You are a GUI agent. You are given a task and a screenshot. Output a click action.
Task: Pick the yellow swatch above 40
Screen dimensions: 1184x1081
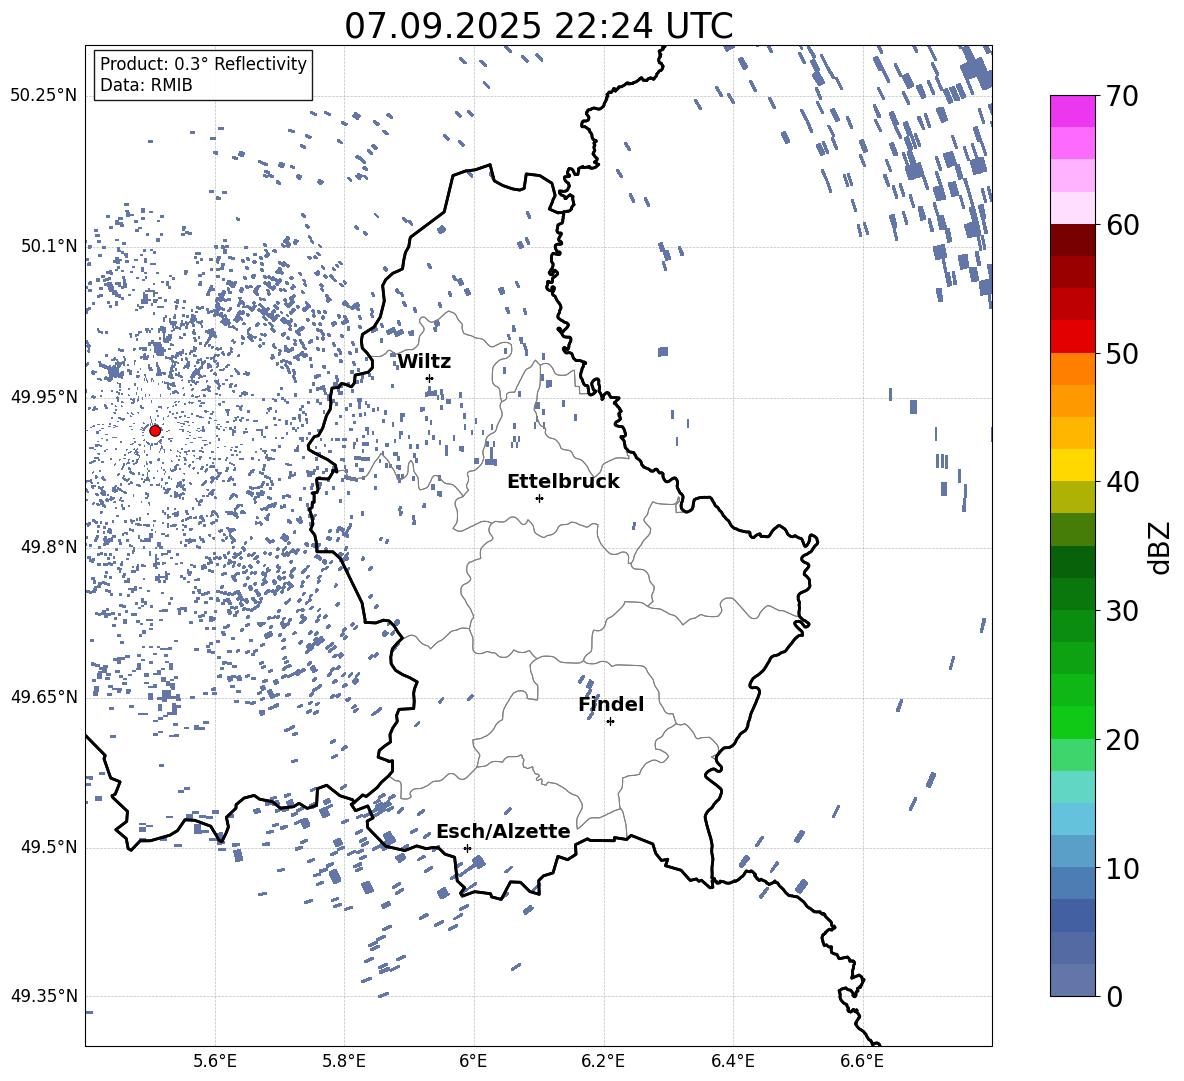(1073, 465)
